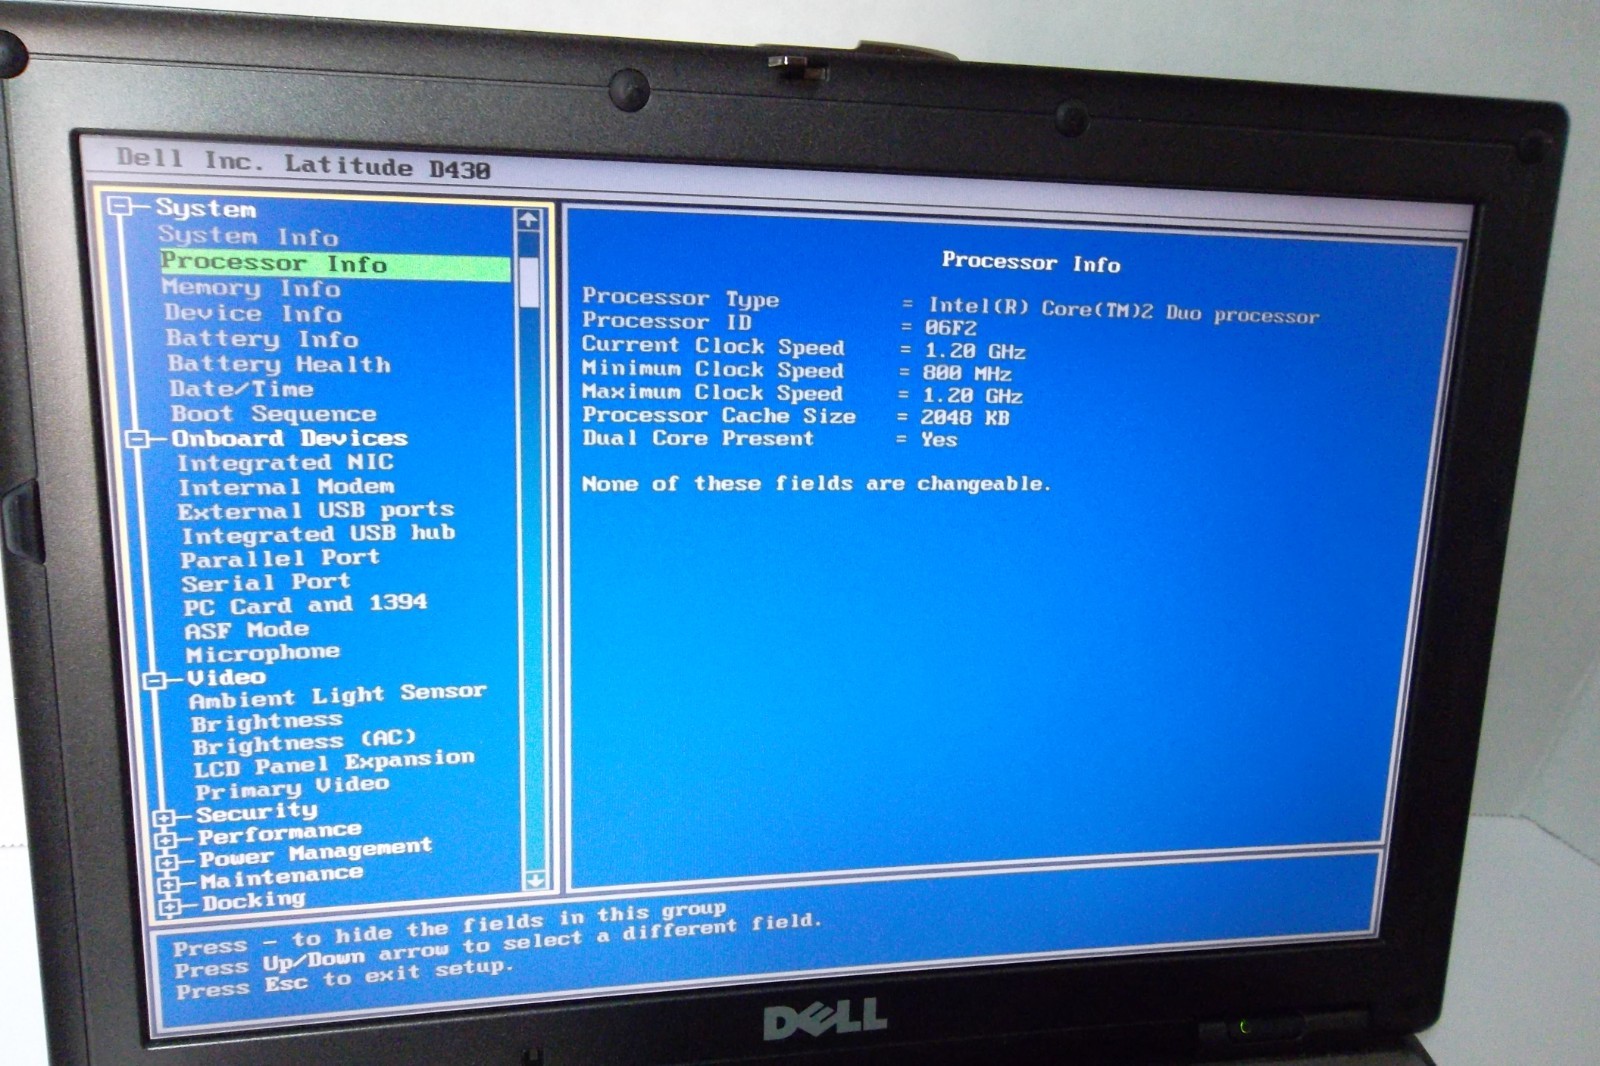The width and height of the screenshot is (1600, 1066).
Task: Select Internal Modem
Action: [x=286, y=487]
